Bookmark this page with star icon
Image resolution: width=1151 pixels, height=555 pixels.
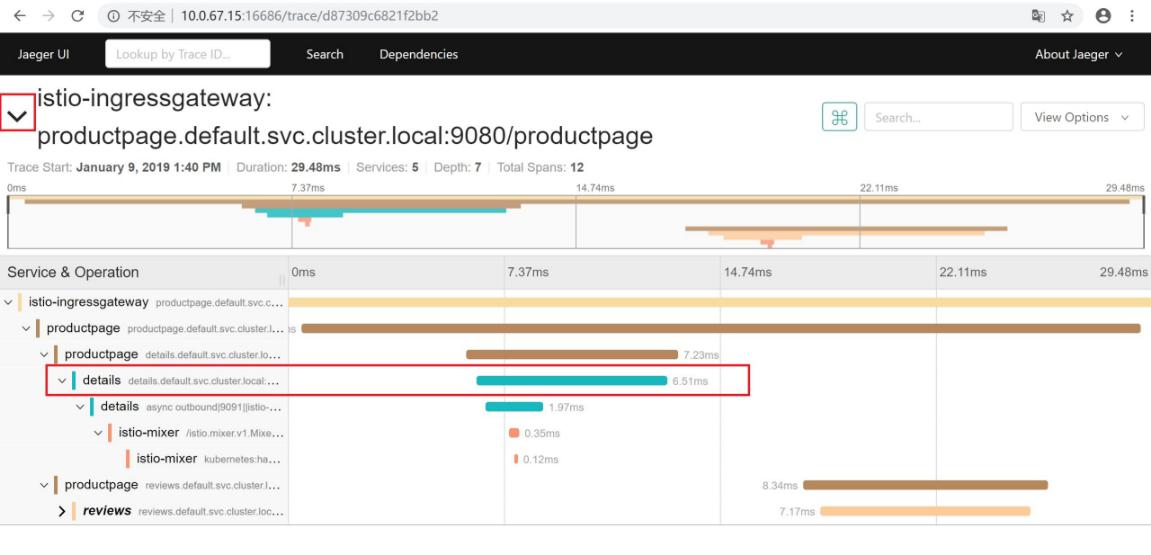pos(1069,16)
